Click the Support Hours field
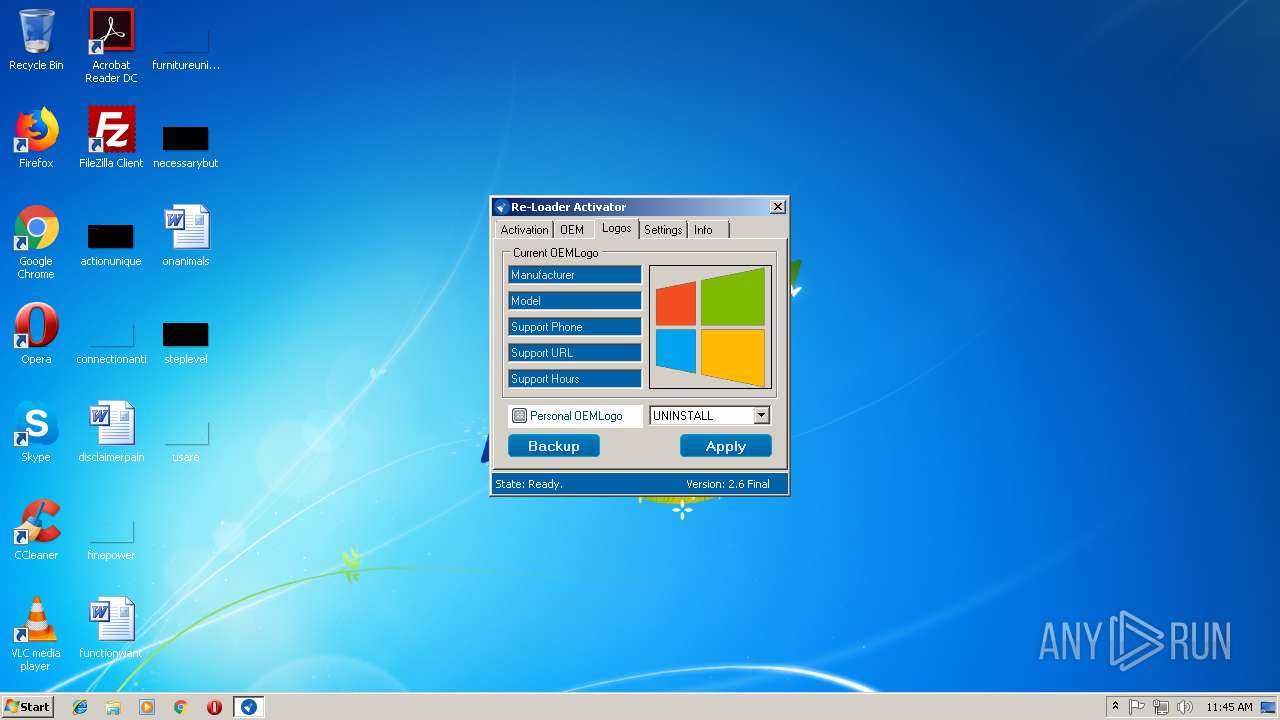The image size is (1280, 720). tap(575, 379)
